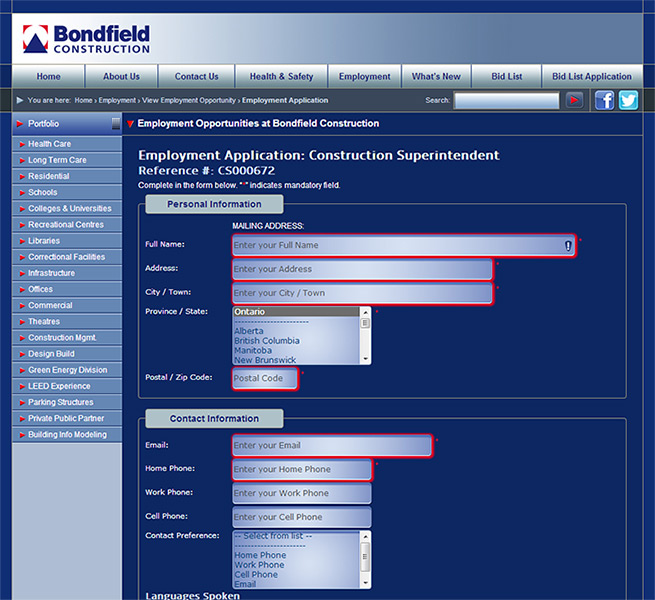Open the Employment menu tab
This screenshot has height=600, width=655.
click(x=365, y=76)
